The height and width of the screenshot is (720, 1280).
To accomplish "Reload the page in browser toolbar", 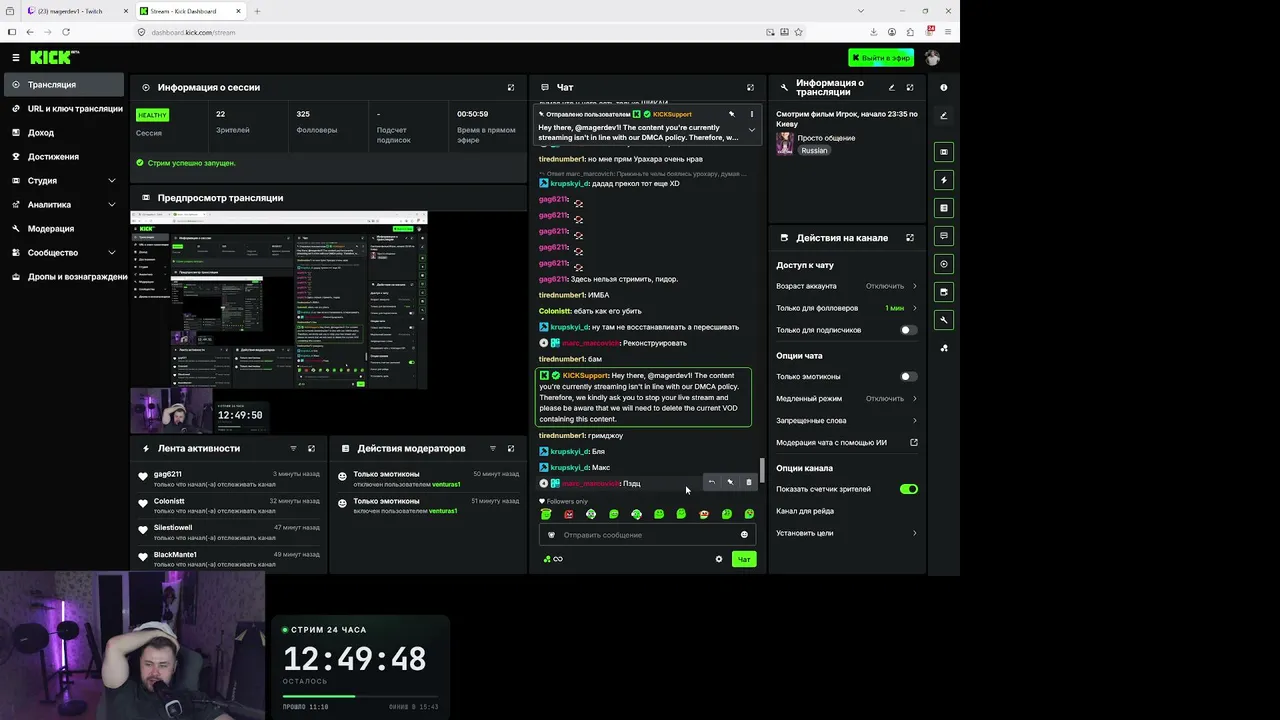I will [66, 32].
